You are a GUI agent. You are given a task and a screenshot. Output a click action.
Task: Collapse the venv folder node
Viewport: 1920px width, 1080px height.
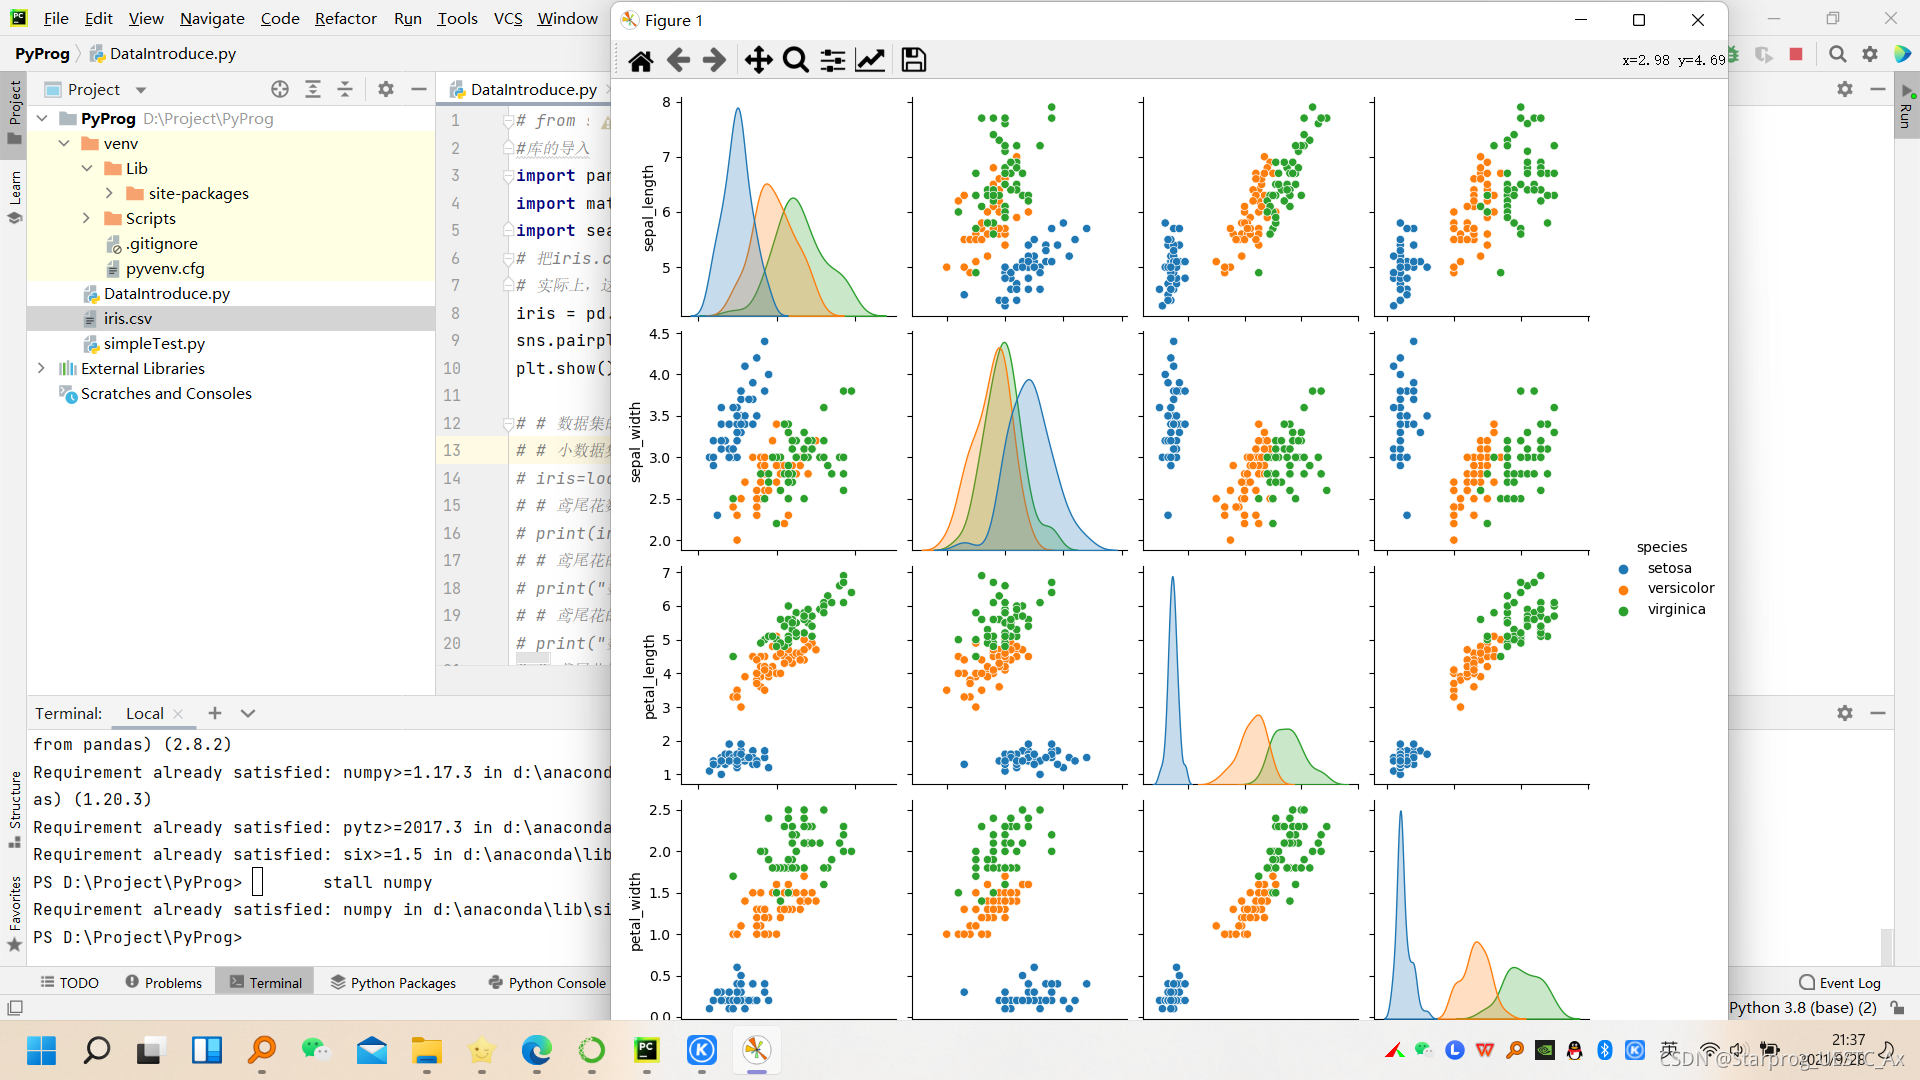click(64, 143)
